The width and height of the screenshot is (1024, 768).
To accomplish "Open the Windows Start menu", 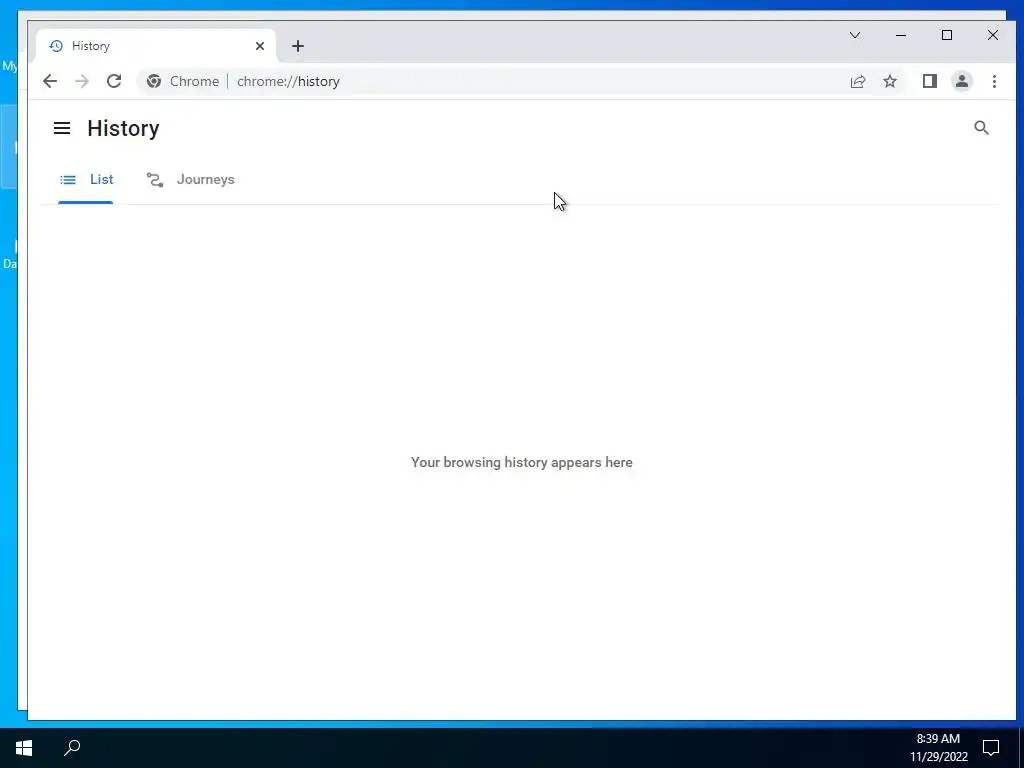I will pos(24,748).
